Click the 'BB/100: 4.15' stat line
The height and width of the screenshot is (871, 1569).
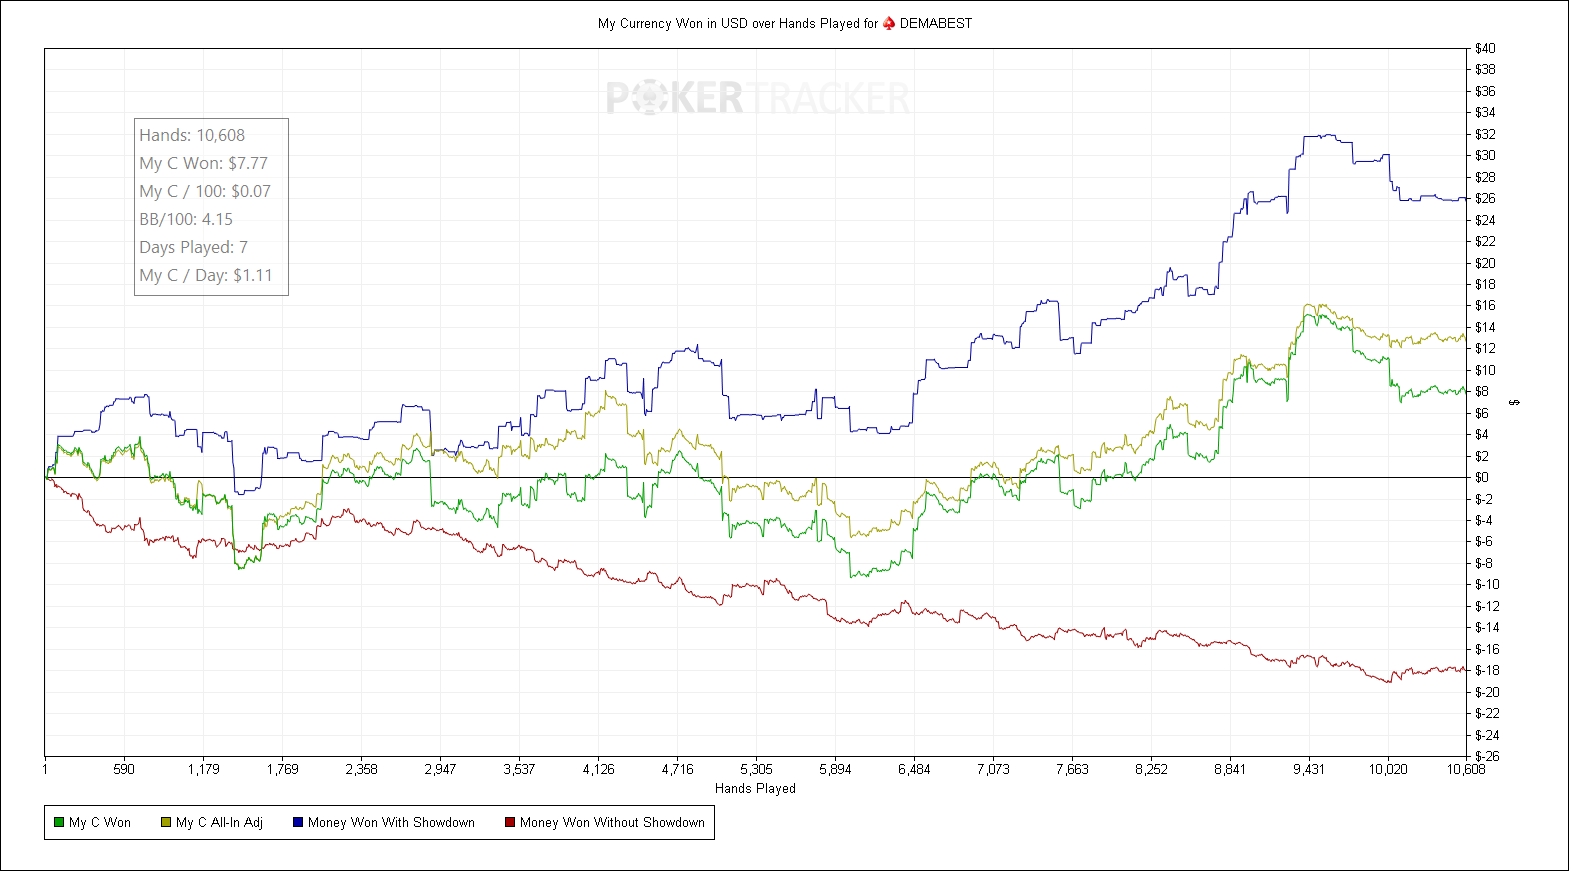click(186, 219)
